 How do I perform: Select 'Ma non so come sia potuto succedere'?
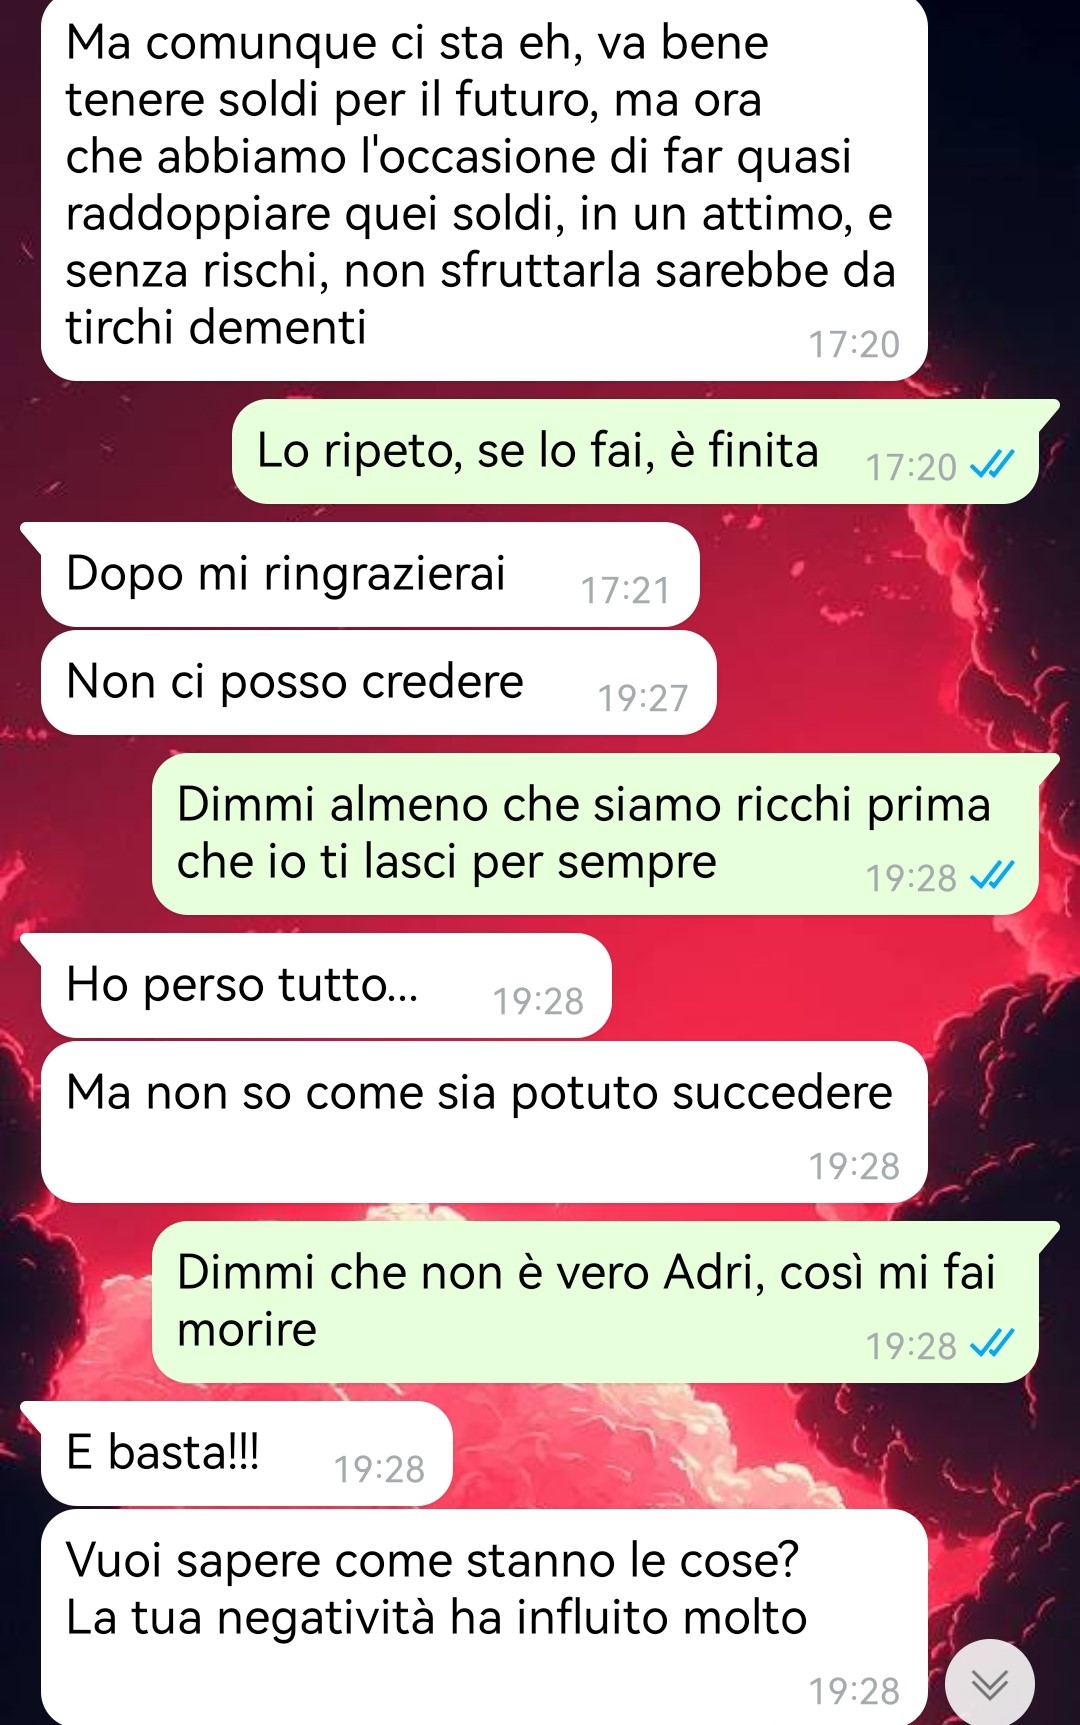tap(484, 1122)
